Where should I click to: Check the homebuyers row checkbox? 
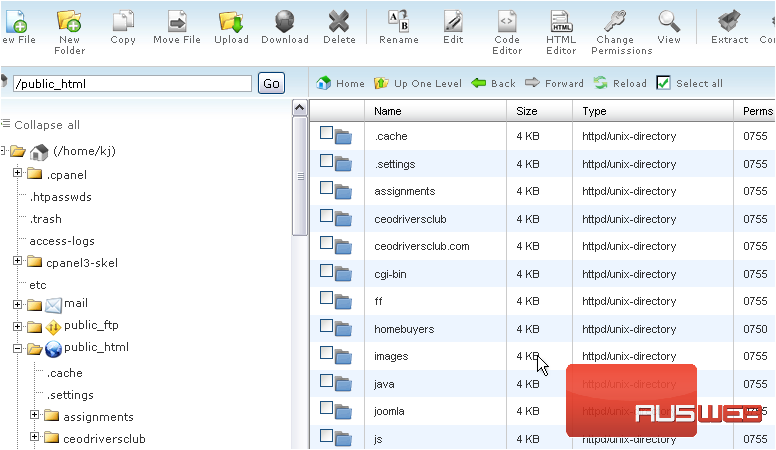click(326, 325)
